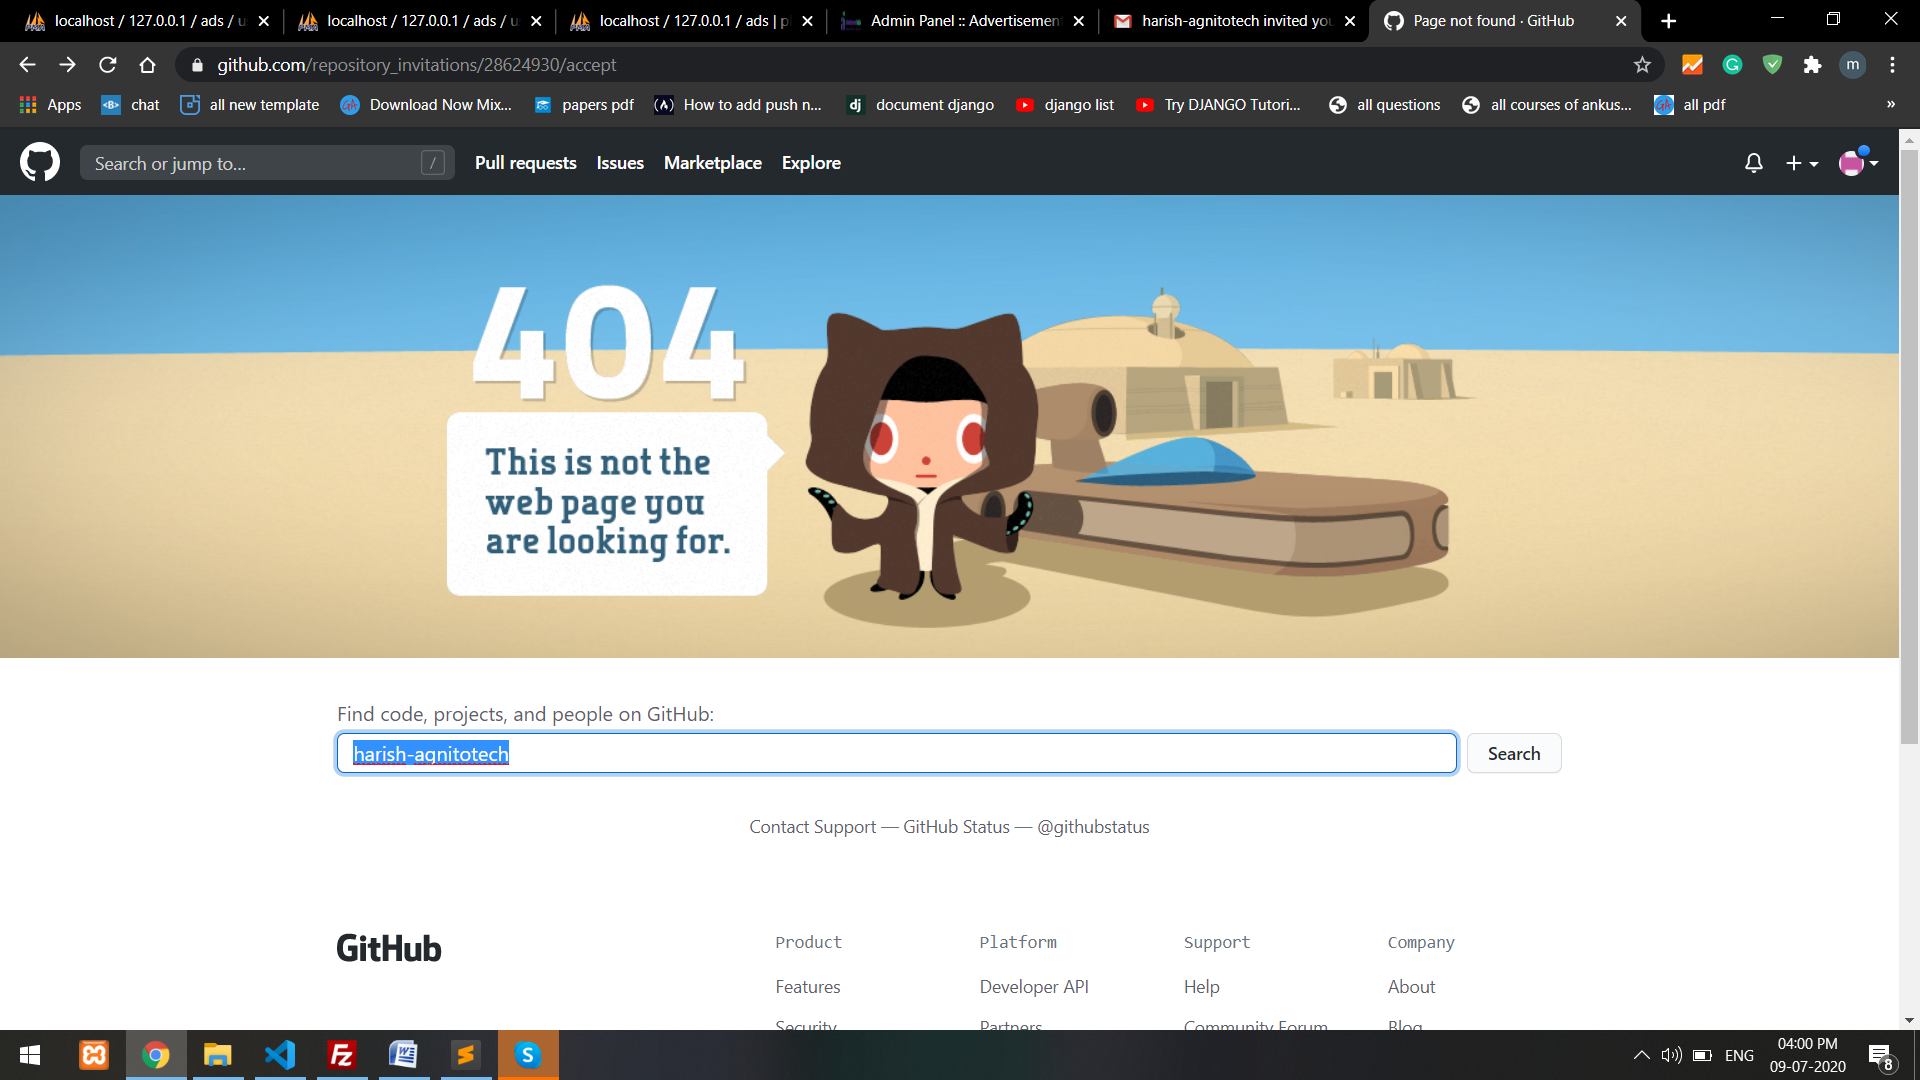1920x1080 pixels.
Task: Open Contact Support link
Action: click(x=812, y=827)
